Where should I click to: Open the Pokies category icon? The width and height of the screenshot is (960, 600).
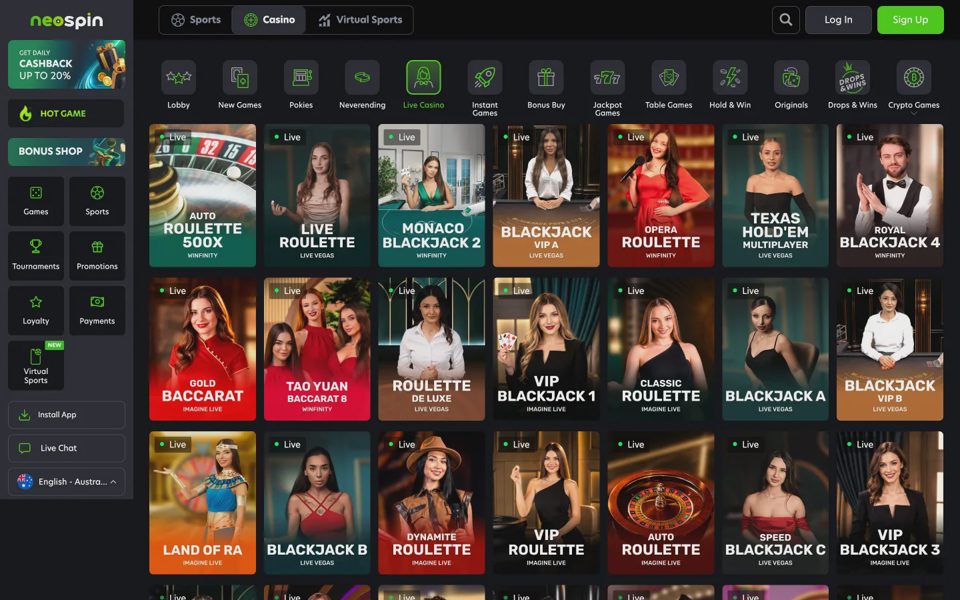pos(301,77)
